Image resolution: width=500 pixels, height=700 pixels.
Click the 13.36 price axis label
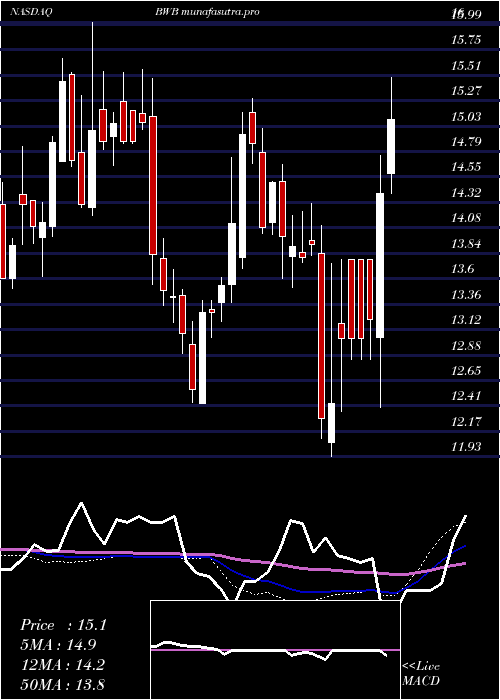point(466,295)
